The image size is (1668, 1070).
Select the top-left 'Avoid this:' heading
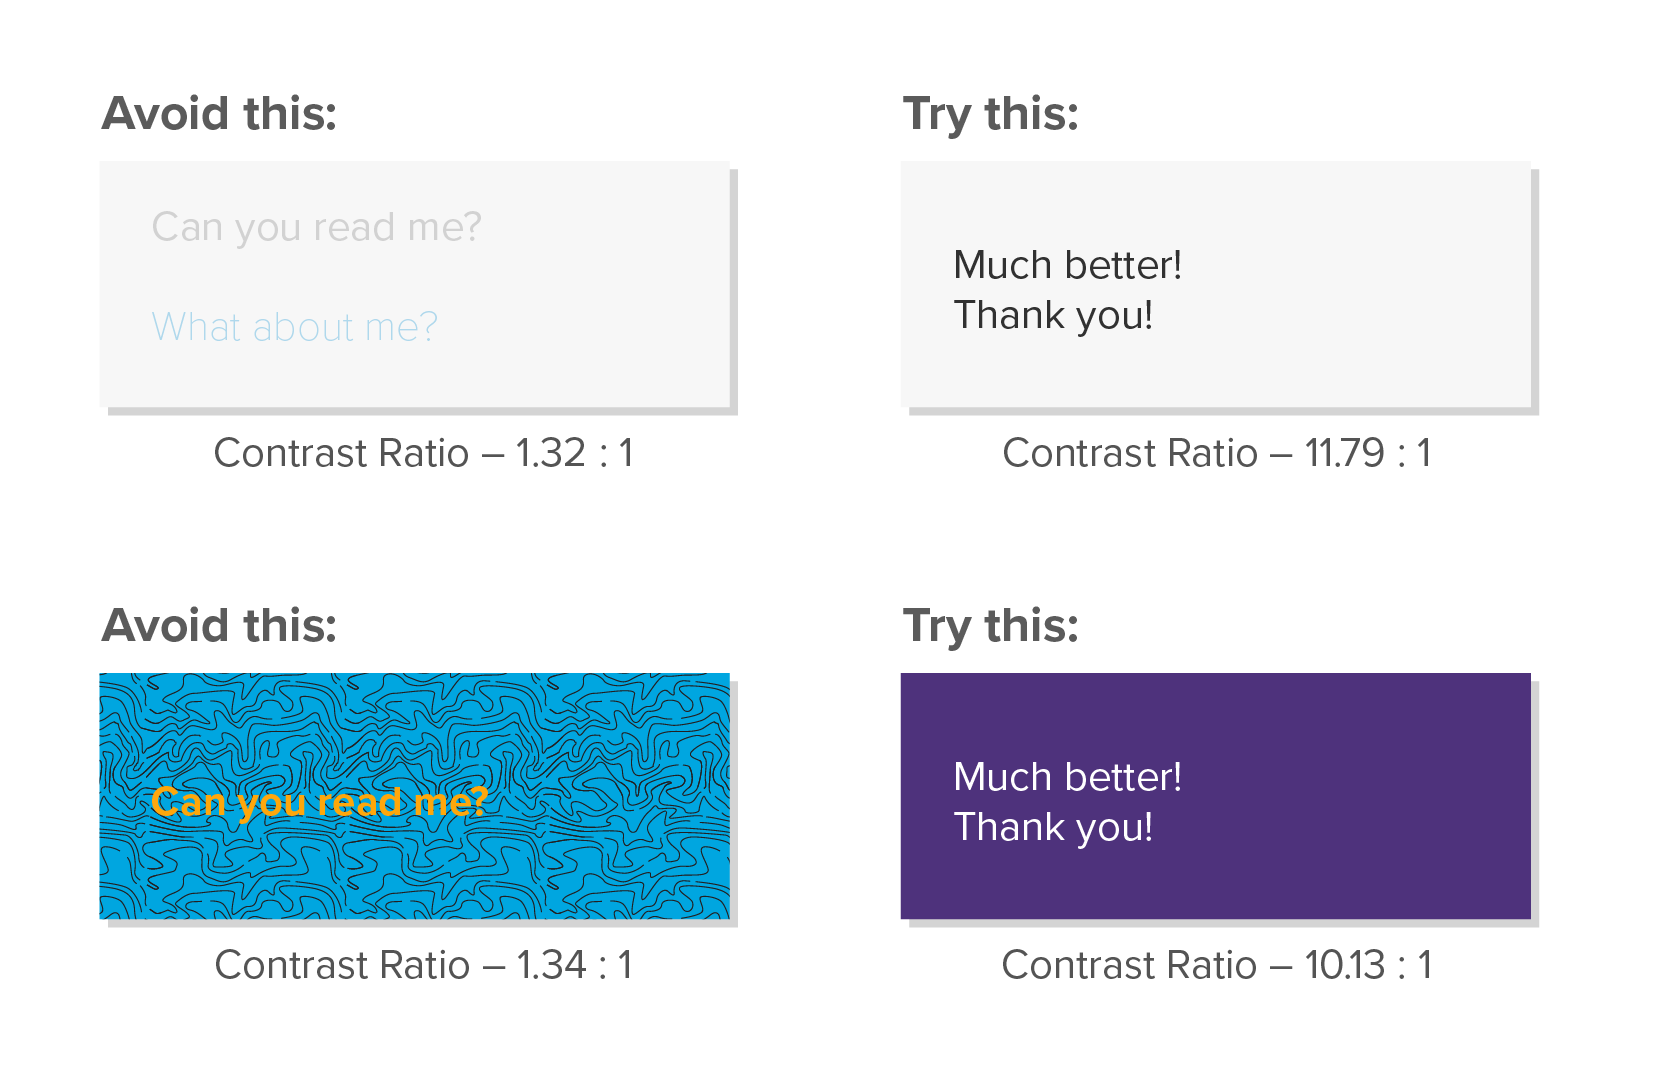tap(219, 113)
